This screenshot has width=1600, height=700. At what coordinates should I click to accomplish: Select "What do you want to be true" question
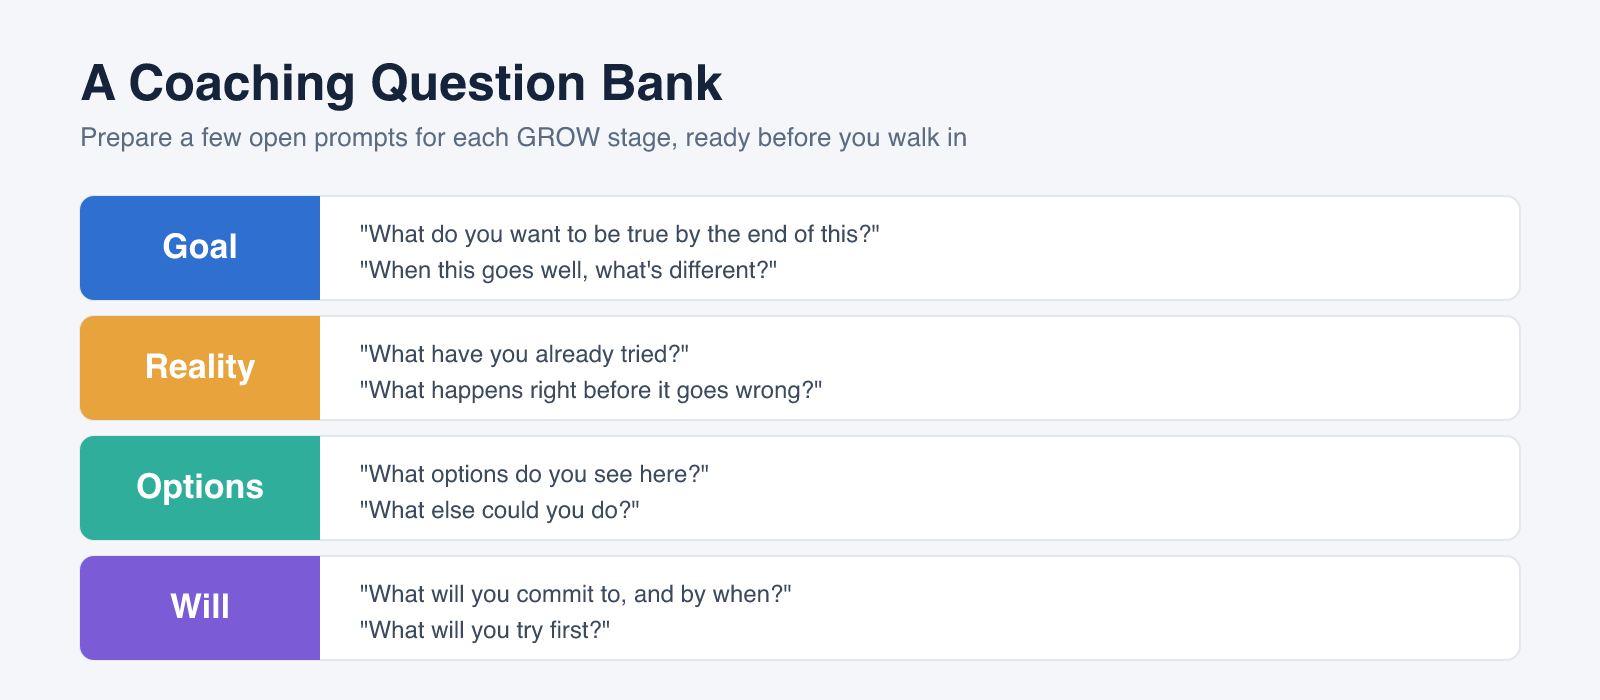pos(619,234)
